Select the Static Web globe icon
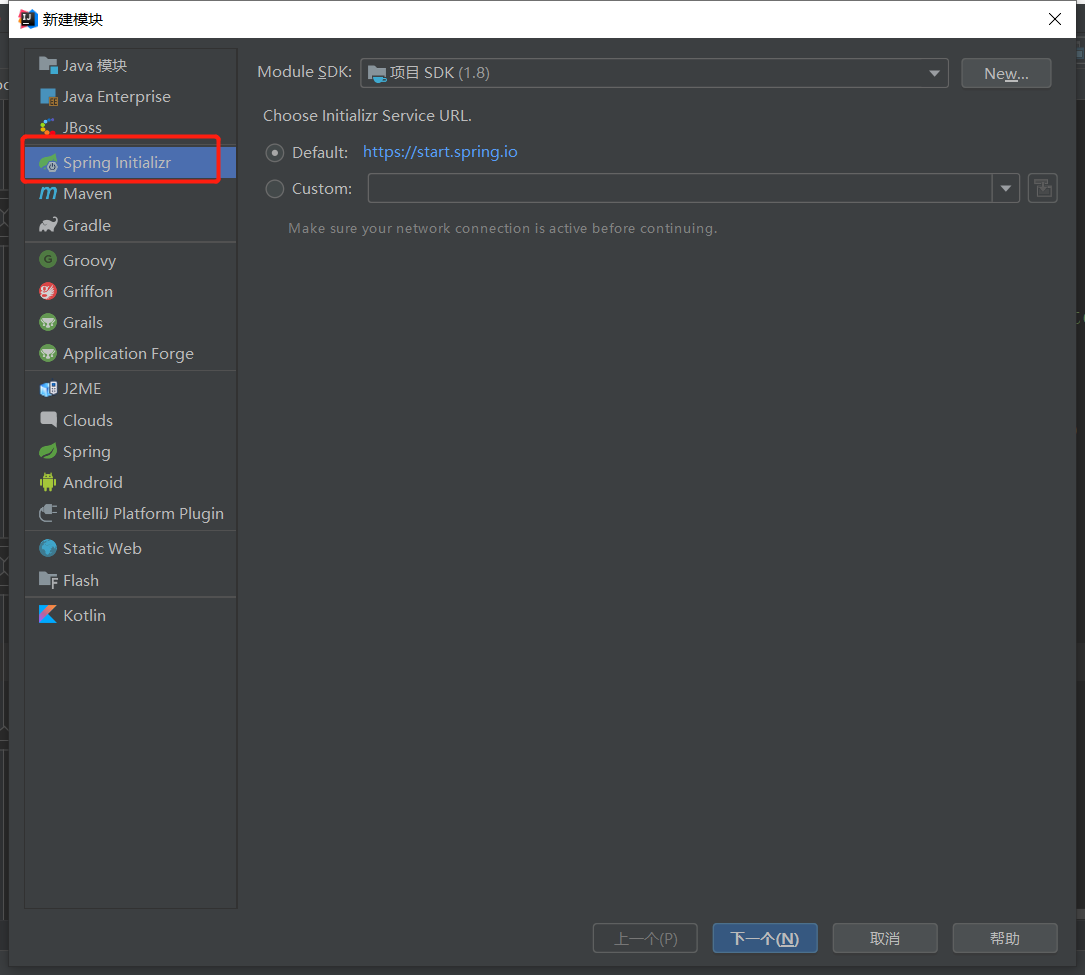This screenshot has width=1085, height=975. (x=48, y=548)
